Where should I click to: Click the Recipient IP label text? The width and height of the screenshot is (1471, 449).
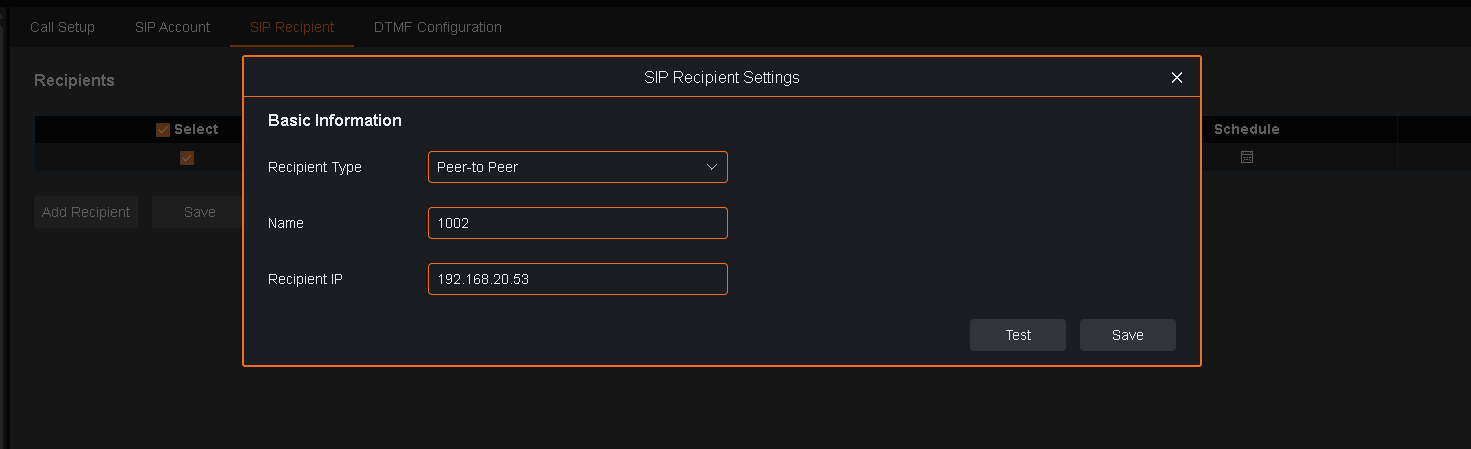coord(305,279)
